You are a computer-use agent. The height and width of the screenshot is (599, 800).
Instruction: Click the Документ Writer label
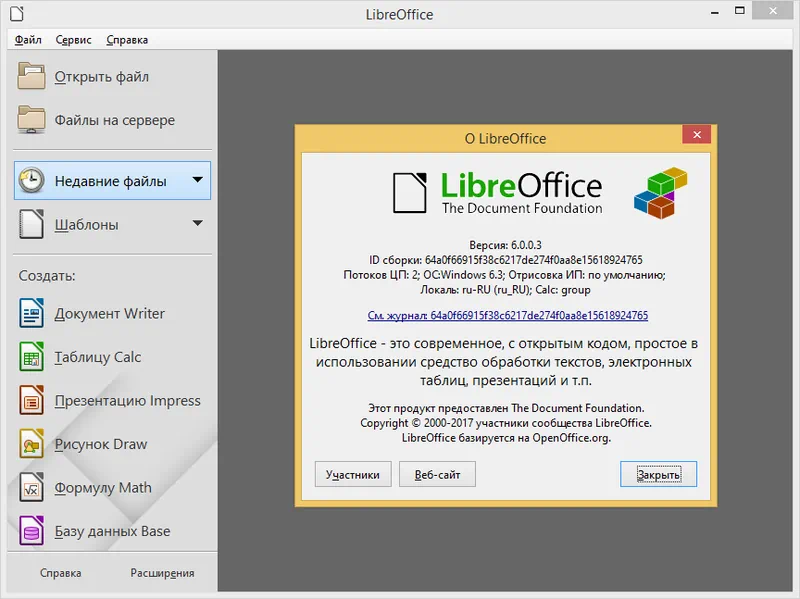tap(110, 313)
